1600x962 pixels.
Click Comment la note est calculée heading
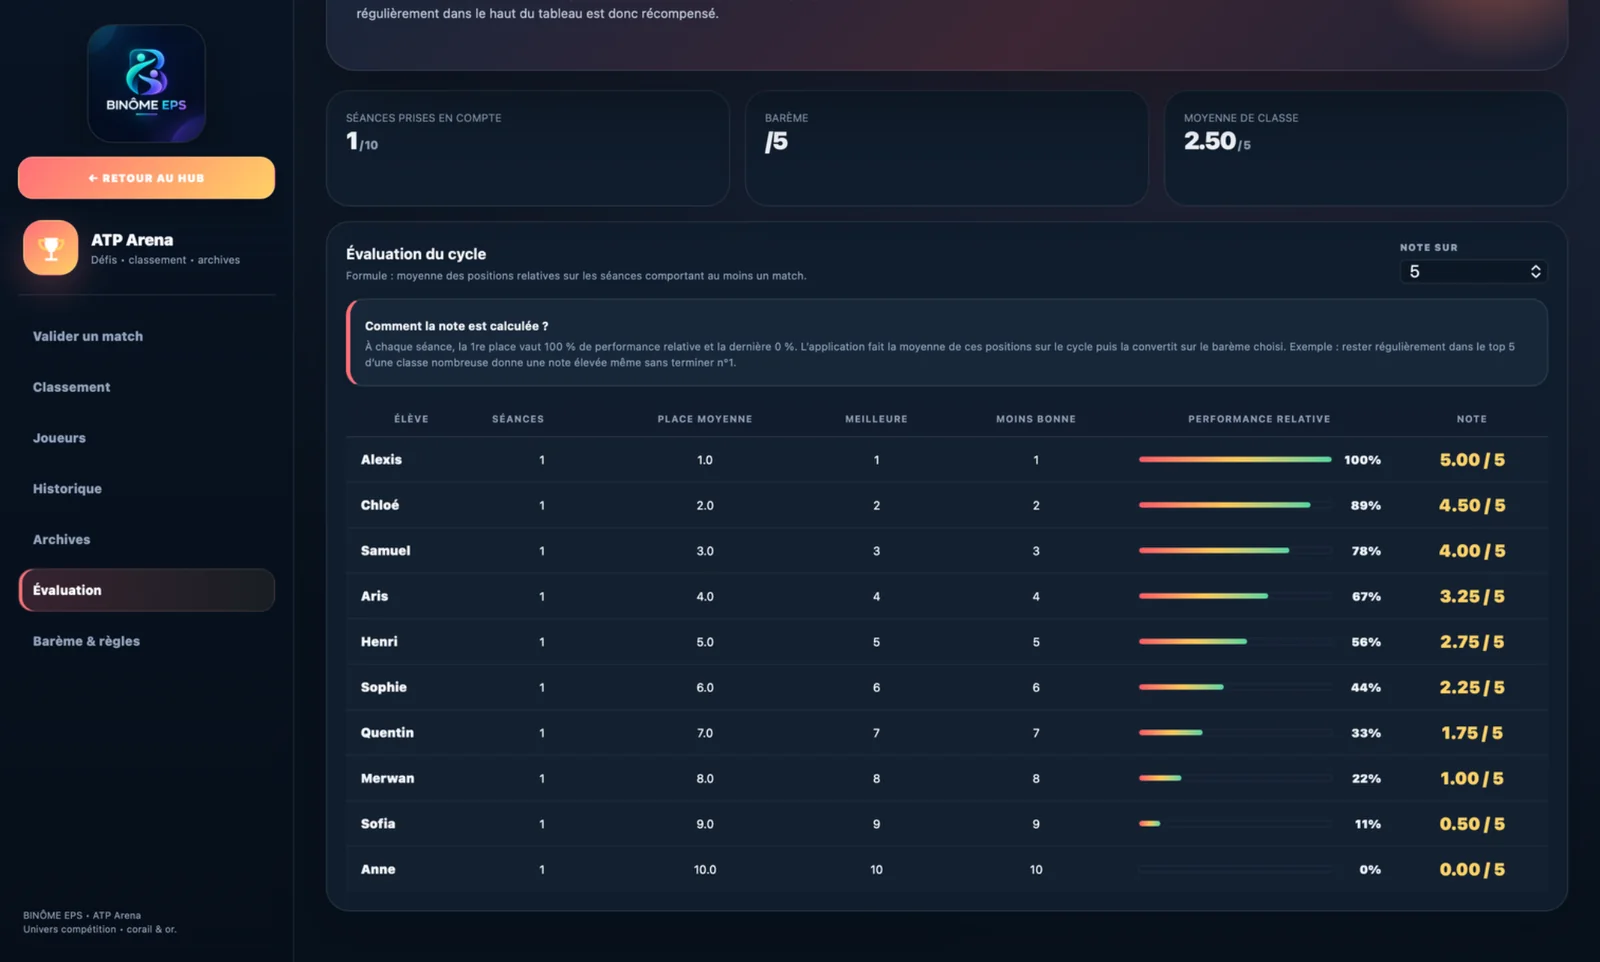coord(456,326)
